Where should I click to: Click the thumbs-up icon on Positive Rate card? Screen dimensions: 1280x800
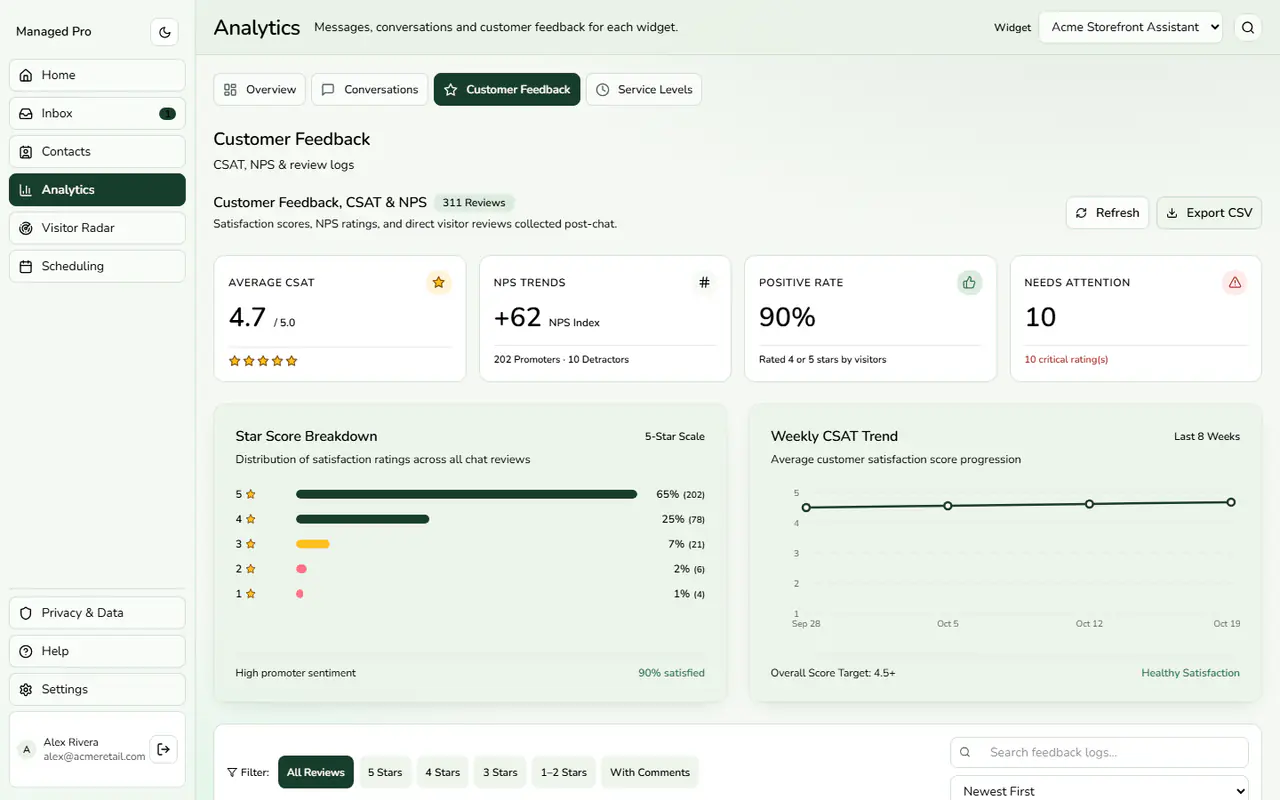tap(969, 283)
